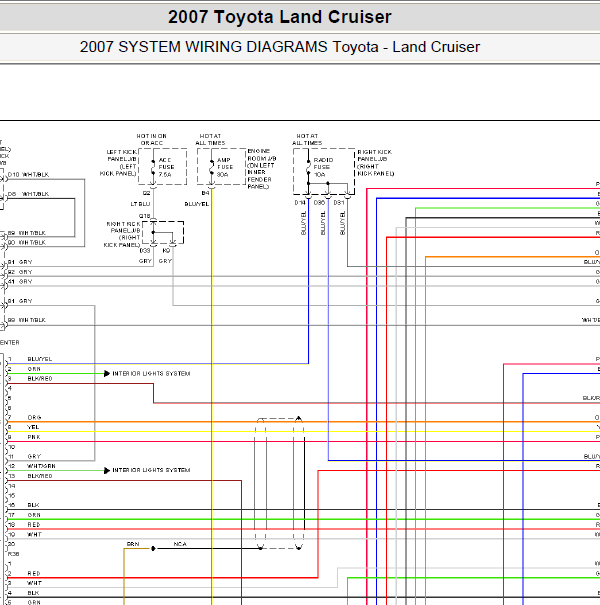This screenshot has height=605, width=600.
Task: Select the 'HOT IN ON OR ACC' label
Action: tap(152, 140)
